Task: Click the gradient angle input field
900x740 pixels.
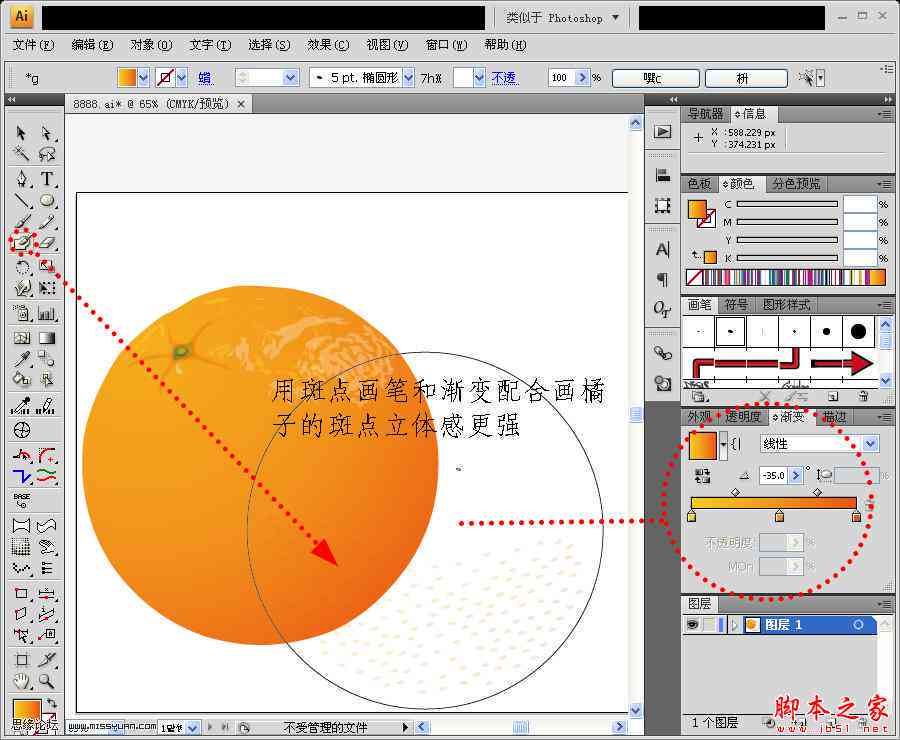Action: [x=774, y=475]
